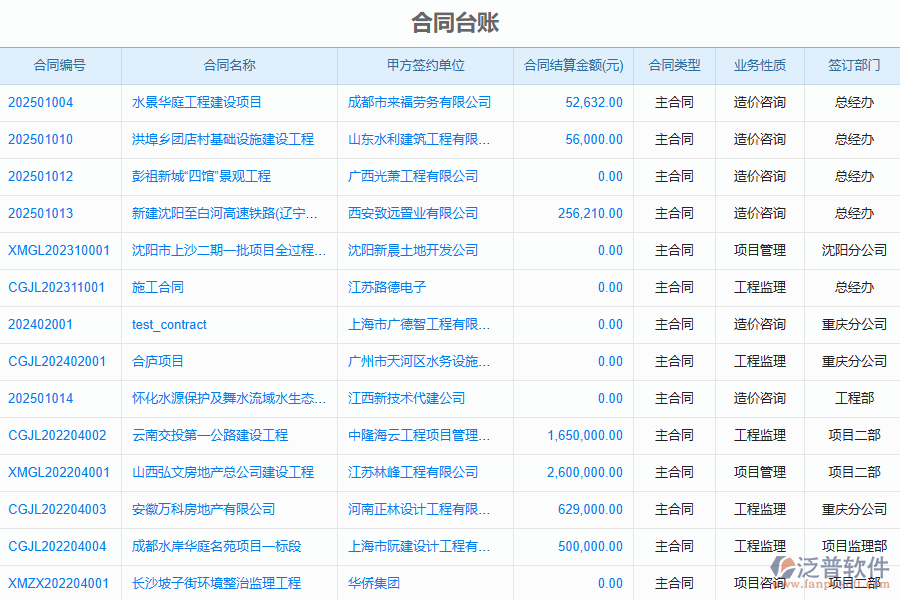Select the 合同结算金额(元) column header
Viewport: 900px width, 600px height.
(573, 66)
